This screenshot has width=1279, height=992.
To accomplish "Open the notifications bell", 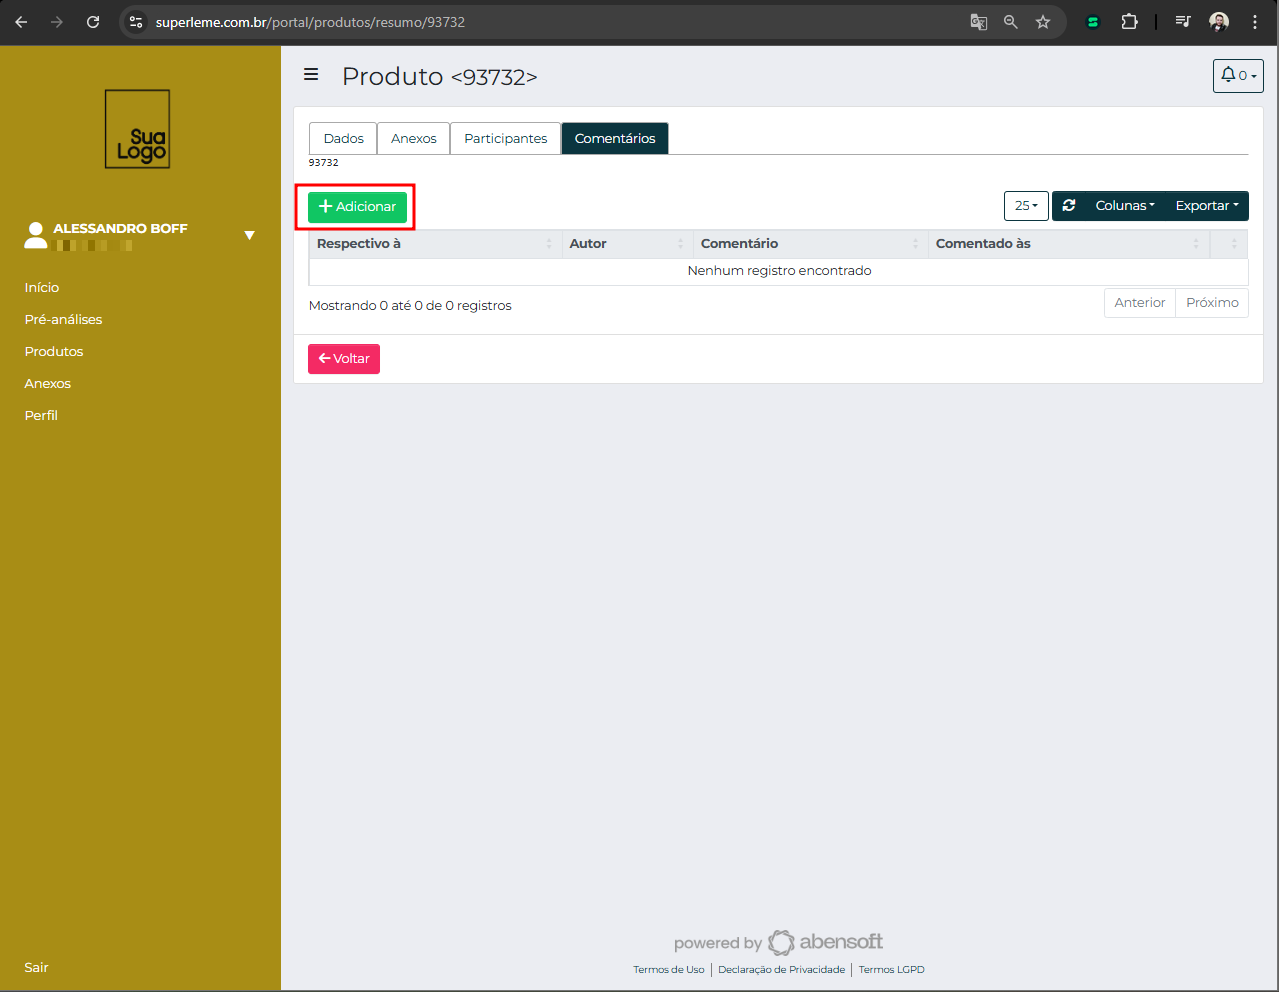I will 1237,76.
